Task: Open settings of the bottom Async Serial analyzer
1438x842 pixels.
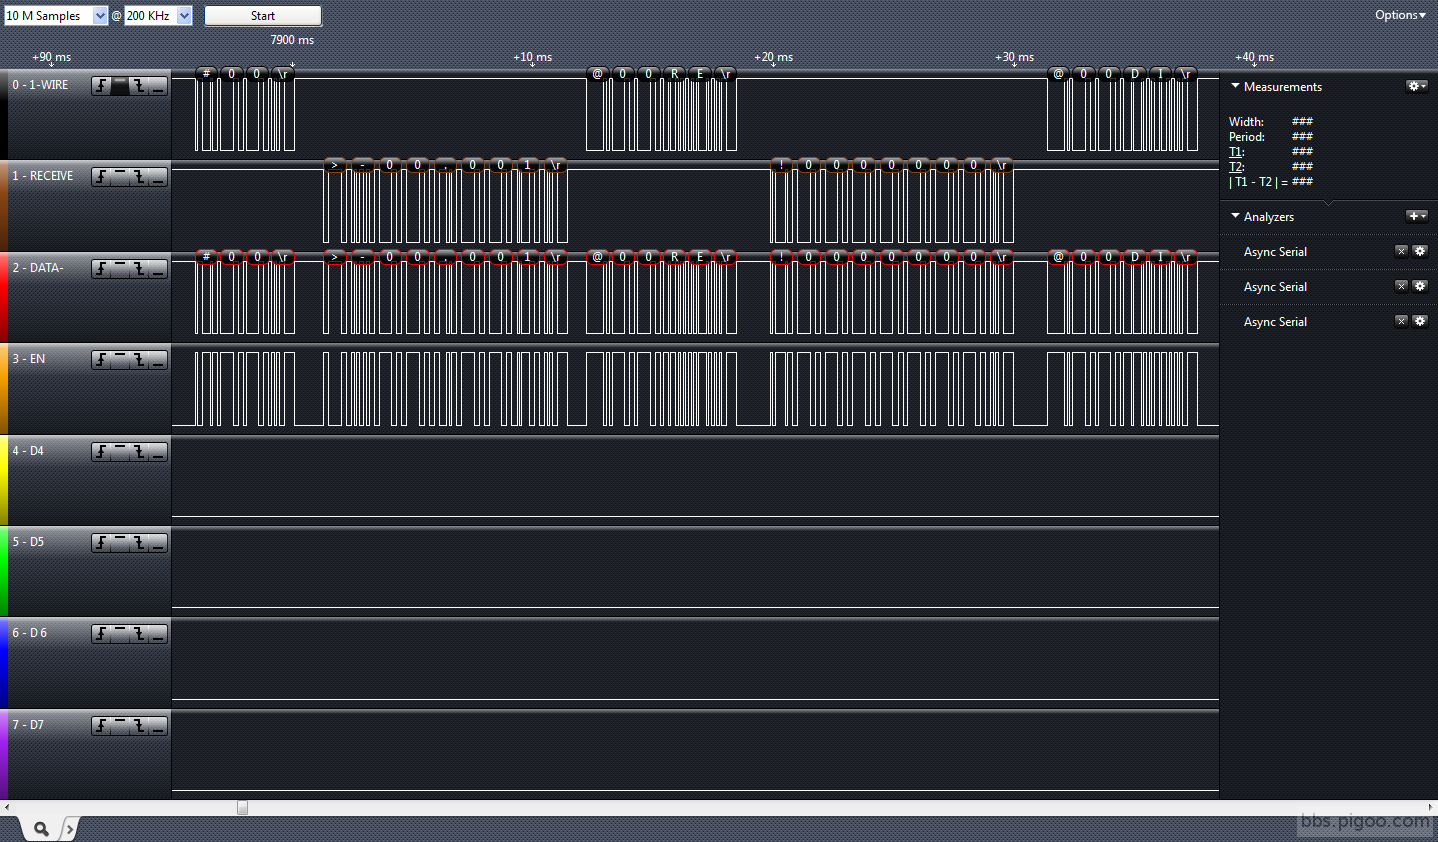Action: (x=1420, y=321)
